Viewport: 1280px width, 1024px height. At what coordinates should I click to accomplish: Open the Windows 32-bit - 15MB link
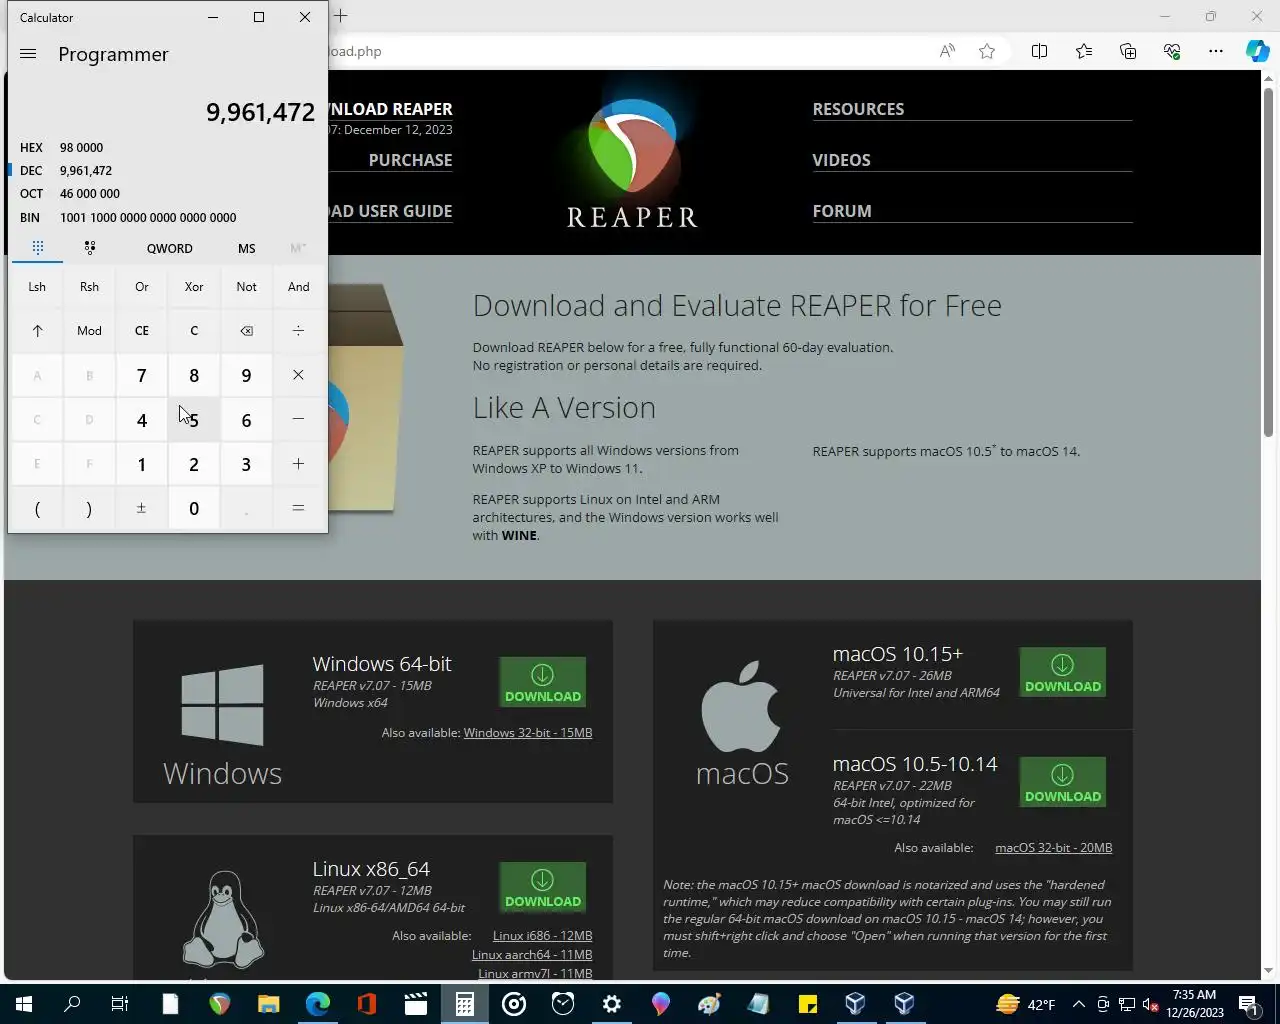528,733
